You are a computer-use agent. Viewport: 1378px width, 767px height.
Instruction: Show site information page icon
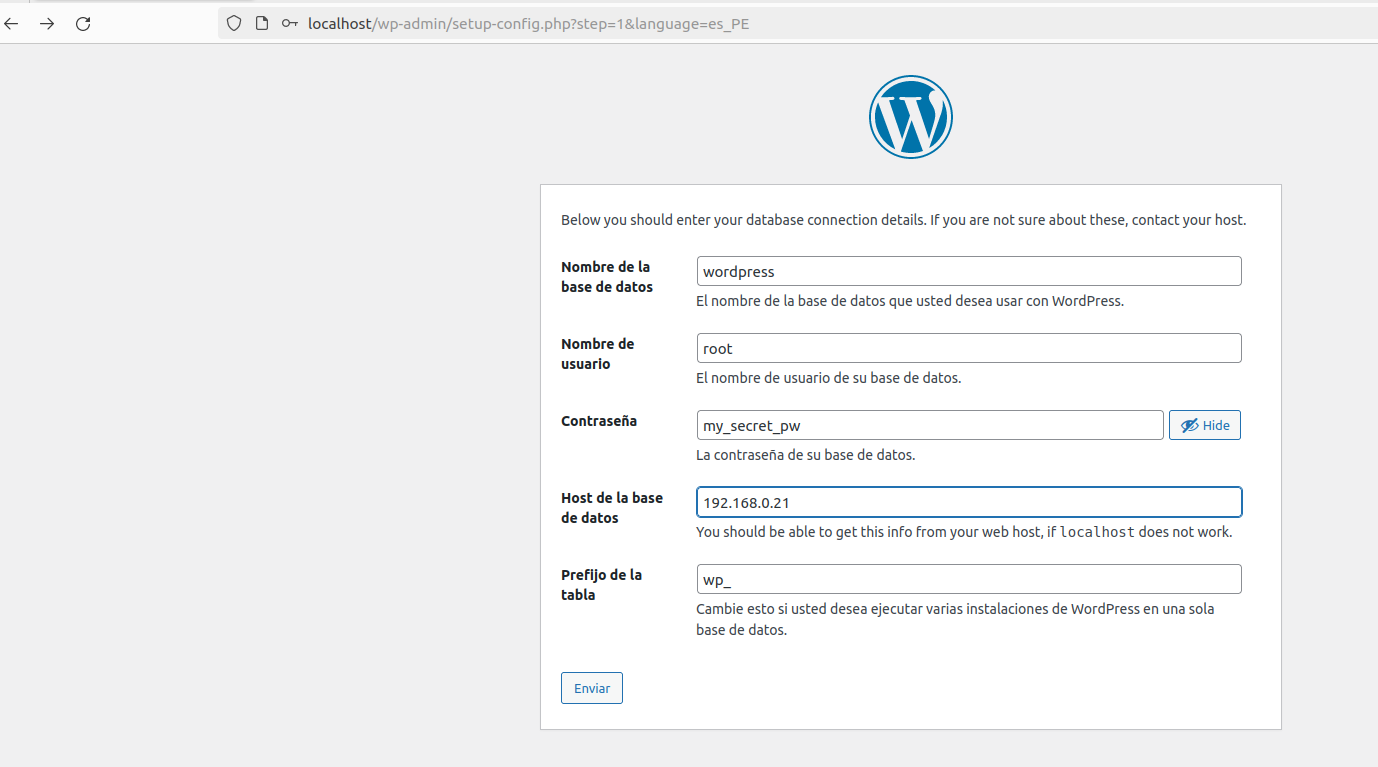pyautogui.click(x=262, y=24)
